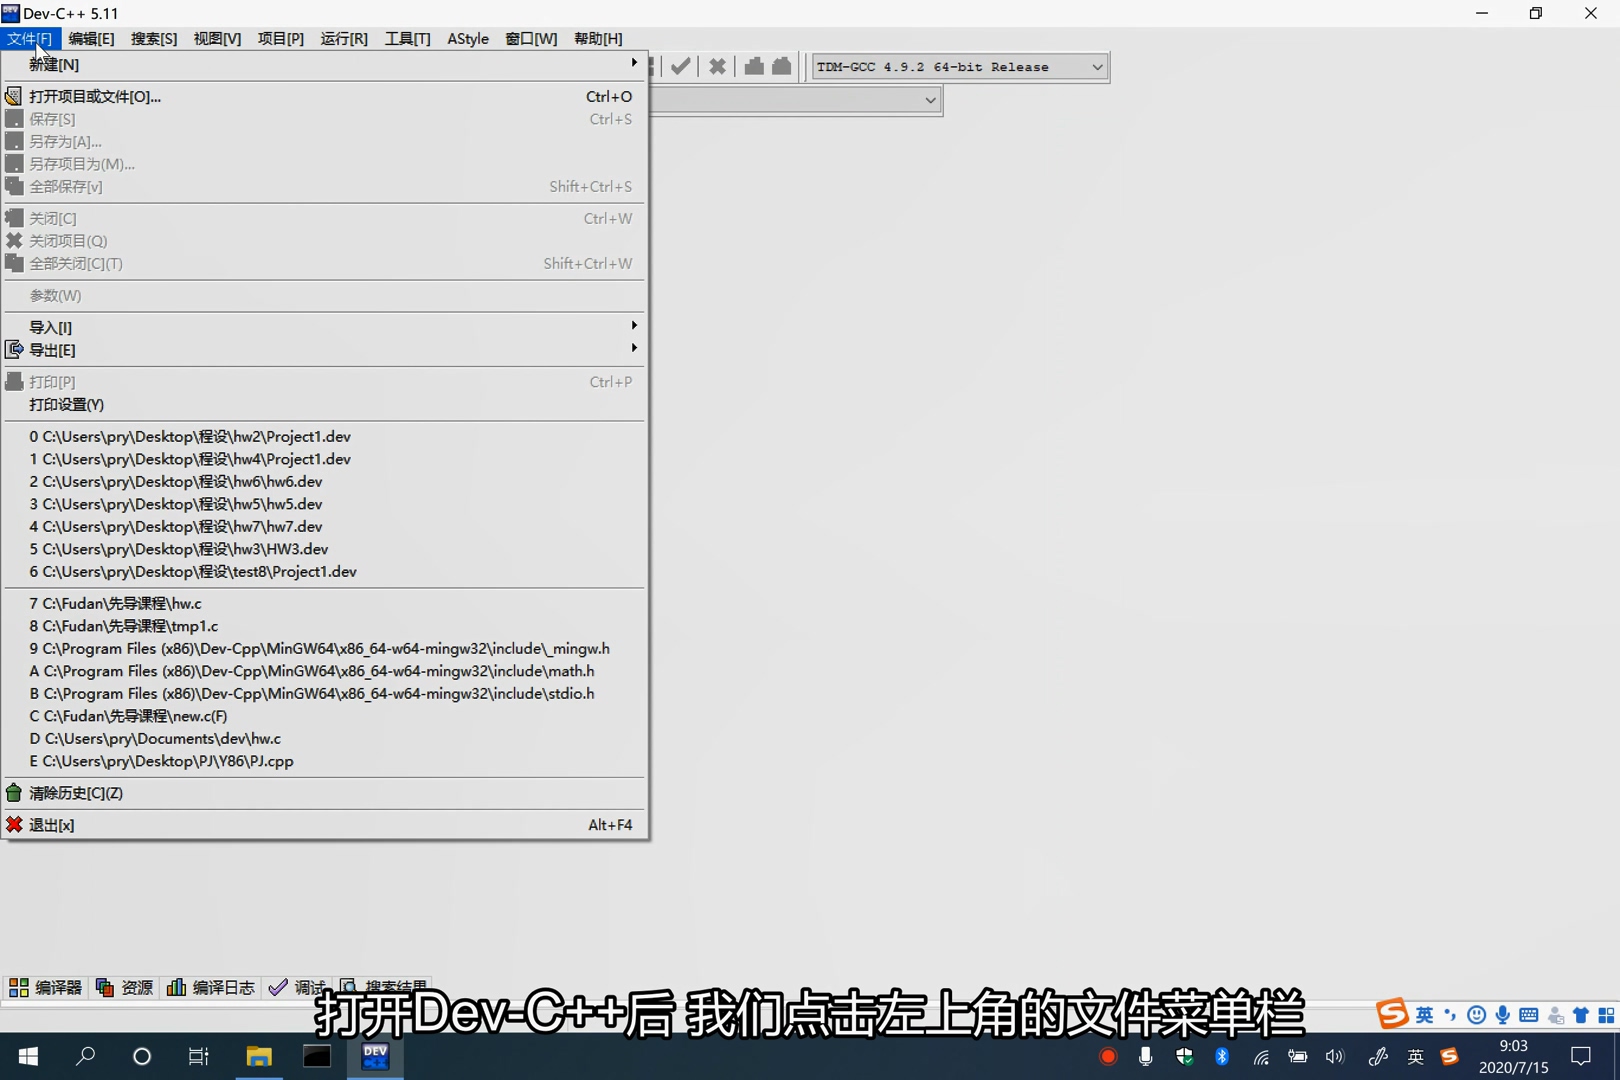Click the X abort compilation toolbar icon
This screenshot has height=1080, width=1620.
[717, 66]
